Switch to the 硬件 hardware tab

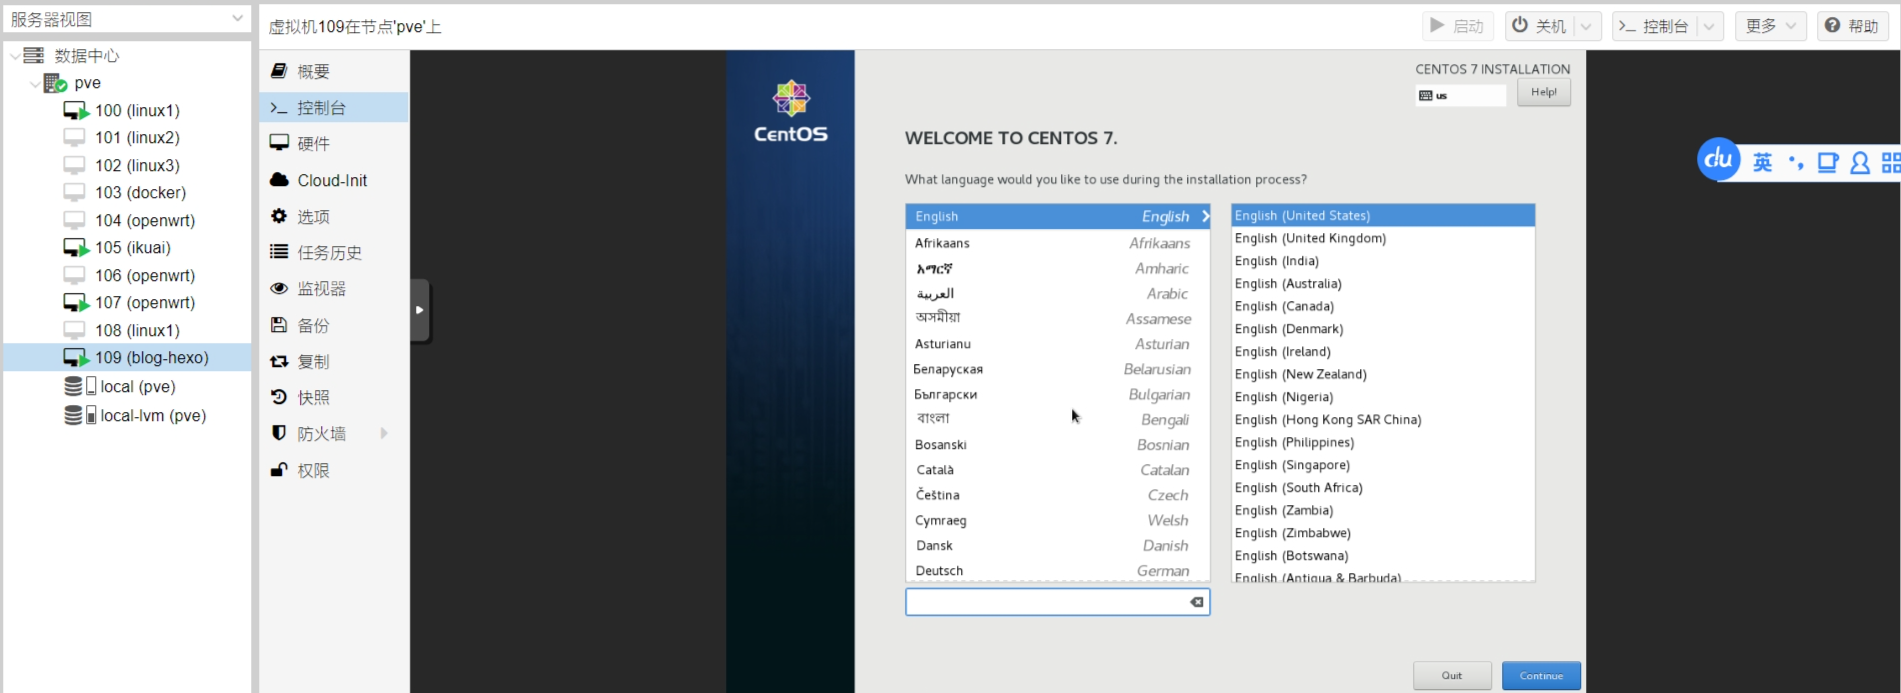point(312,144)
